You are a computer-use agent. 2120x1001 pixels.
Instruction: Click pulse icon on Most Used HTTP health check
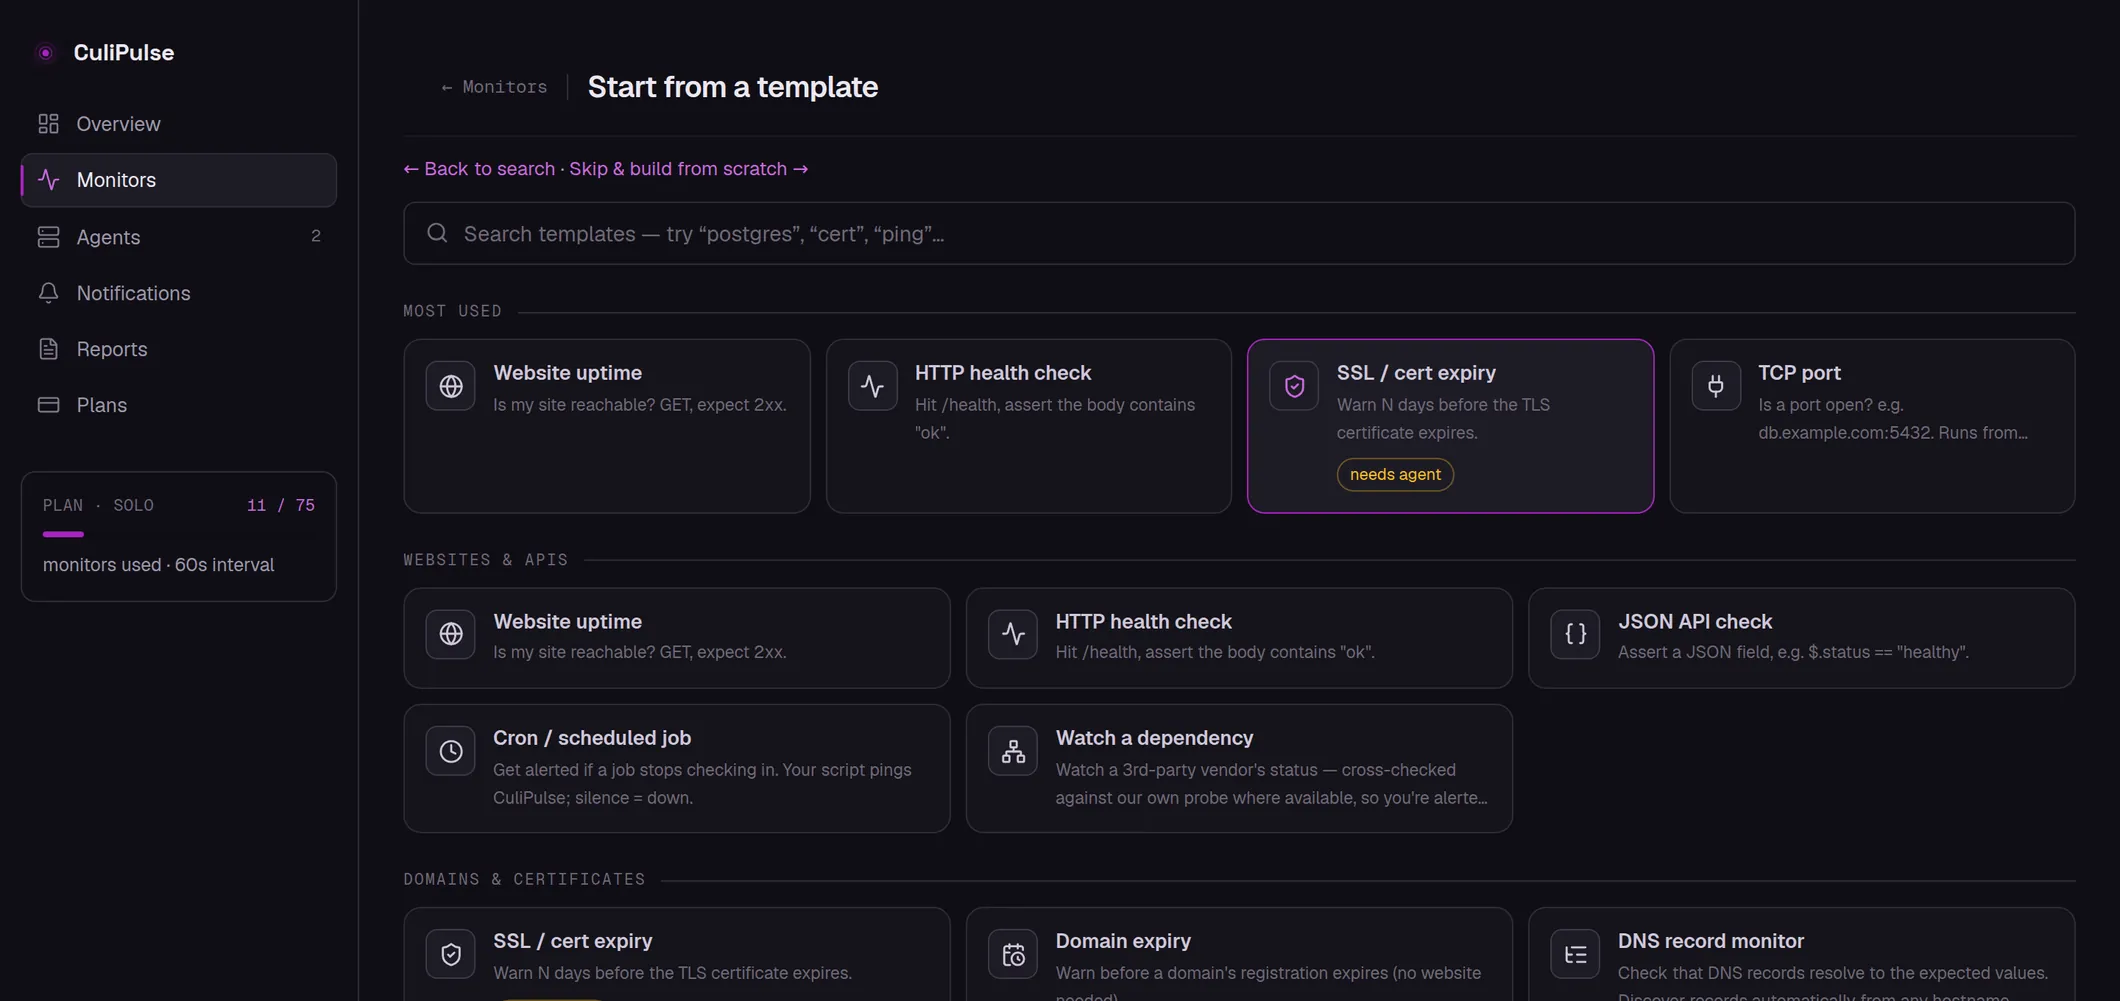(x=873, y=386)
